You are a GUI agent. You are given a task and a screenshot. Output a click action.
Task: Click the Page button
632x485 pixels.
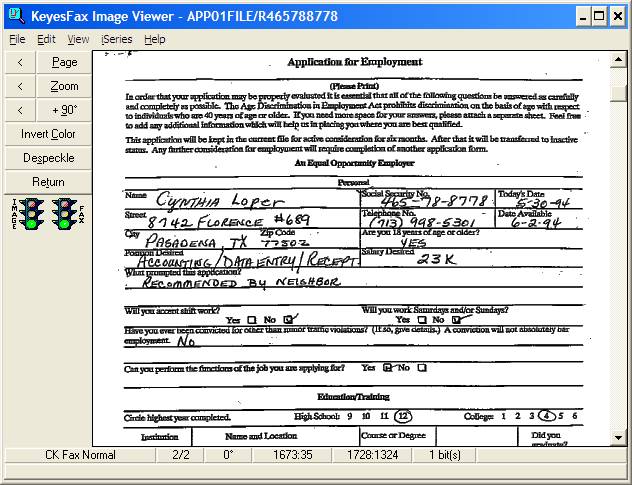click(x=64, y=62)
